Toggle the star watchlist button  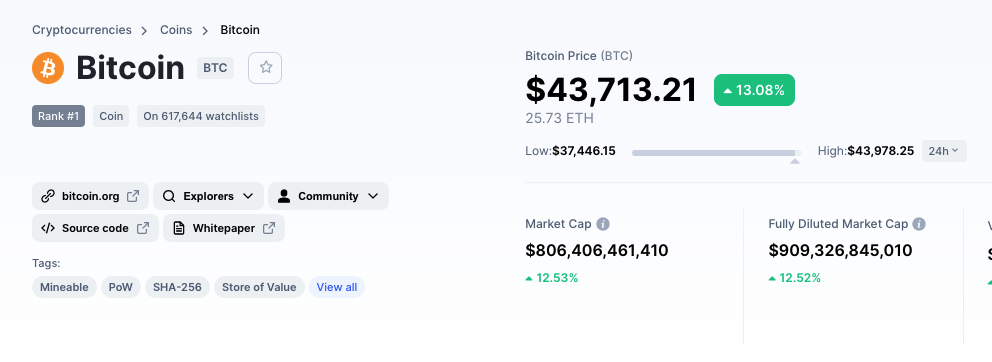point(265,68)
